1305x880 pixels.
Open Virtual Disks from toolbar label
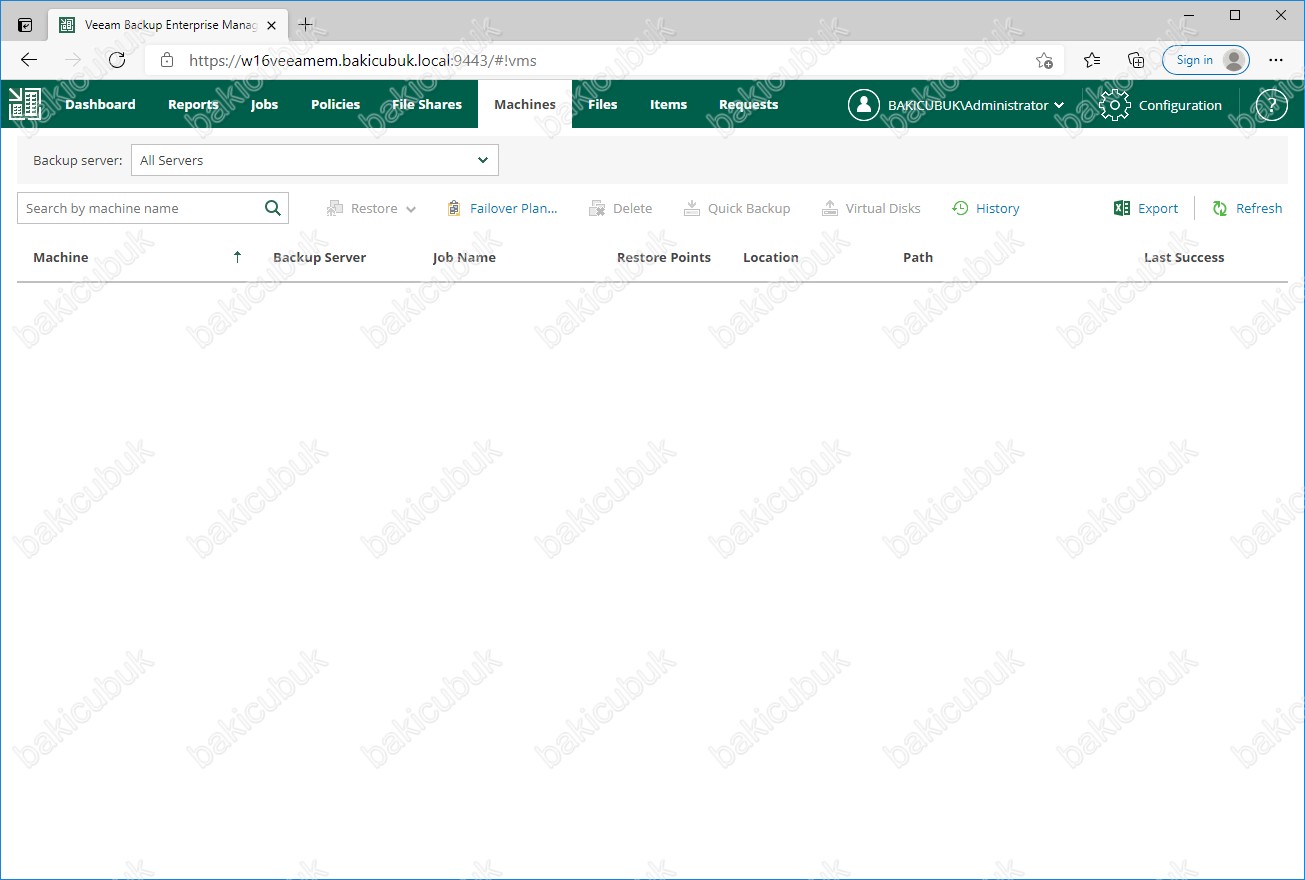(x=883, y=208)
